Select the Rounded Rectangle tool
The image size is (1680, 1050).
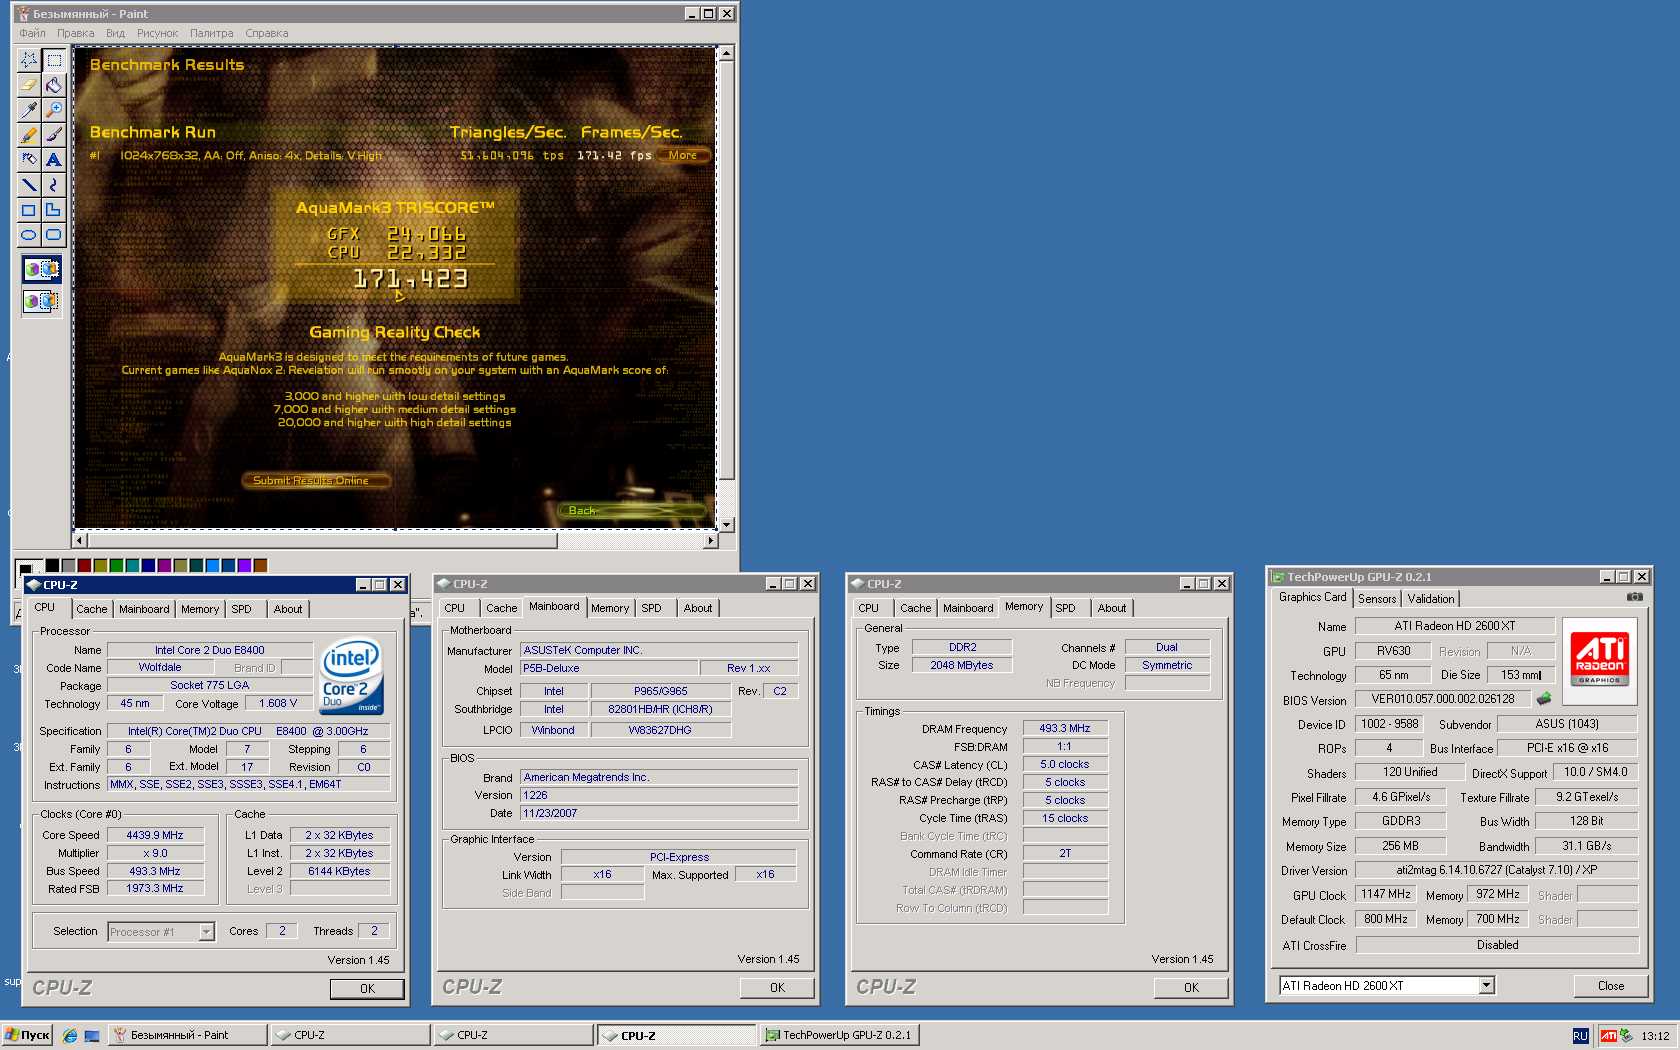[54, 235]
